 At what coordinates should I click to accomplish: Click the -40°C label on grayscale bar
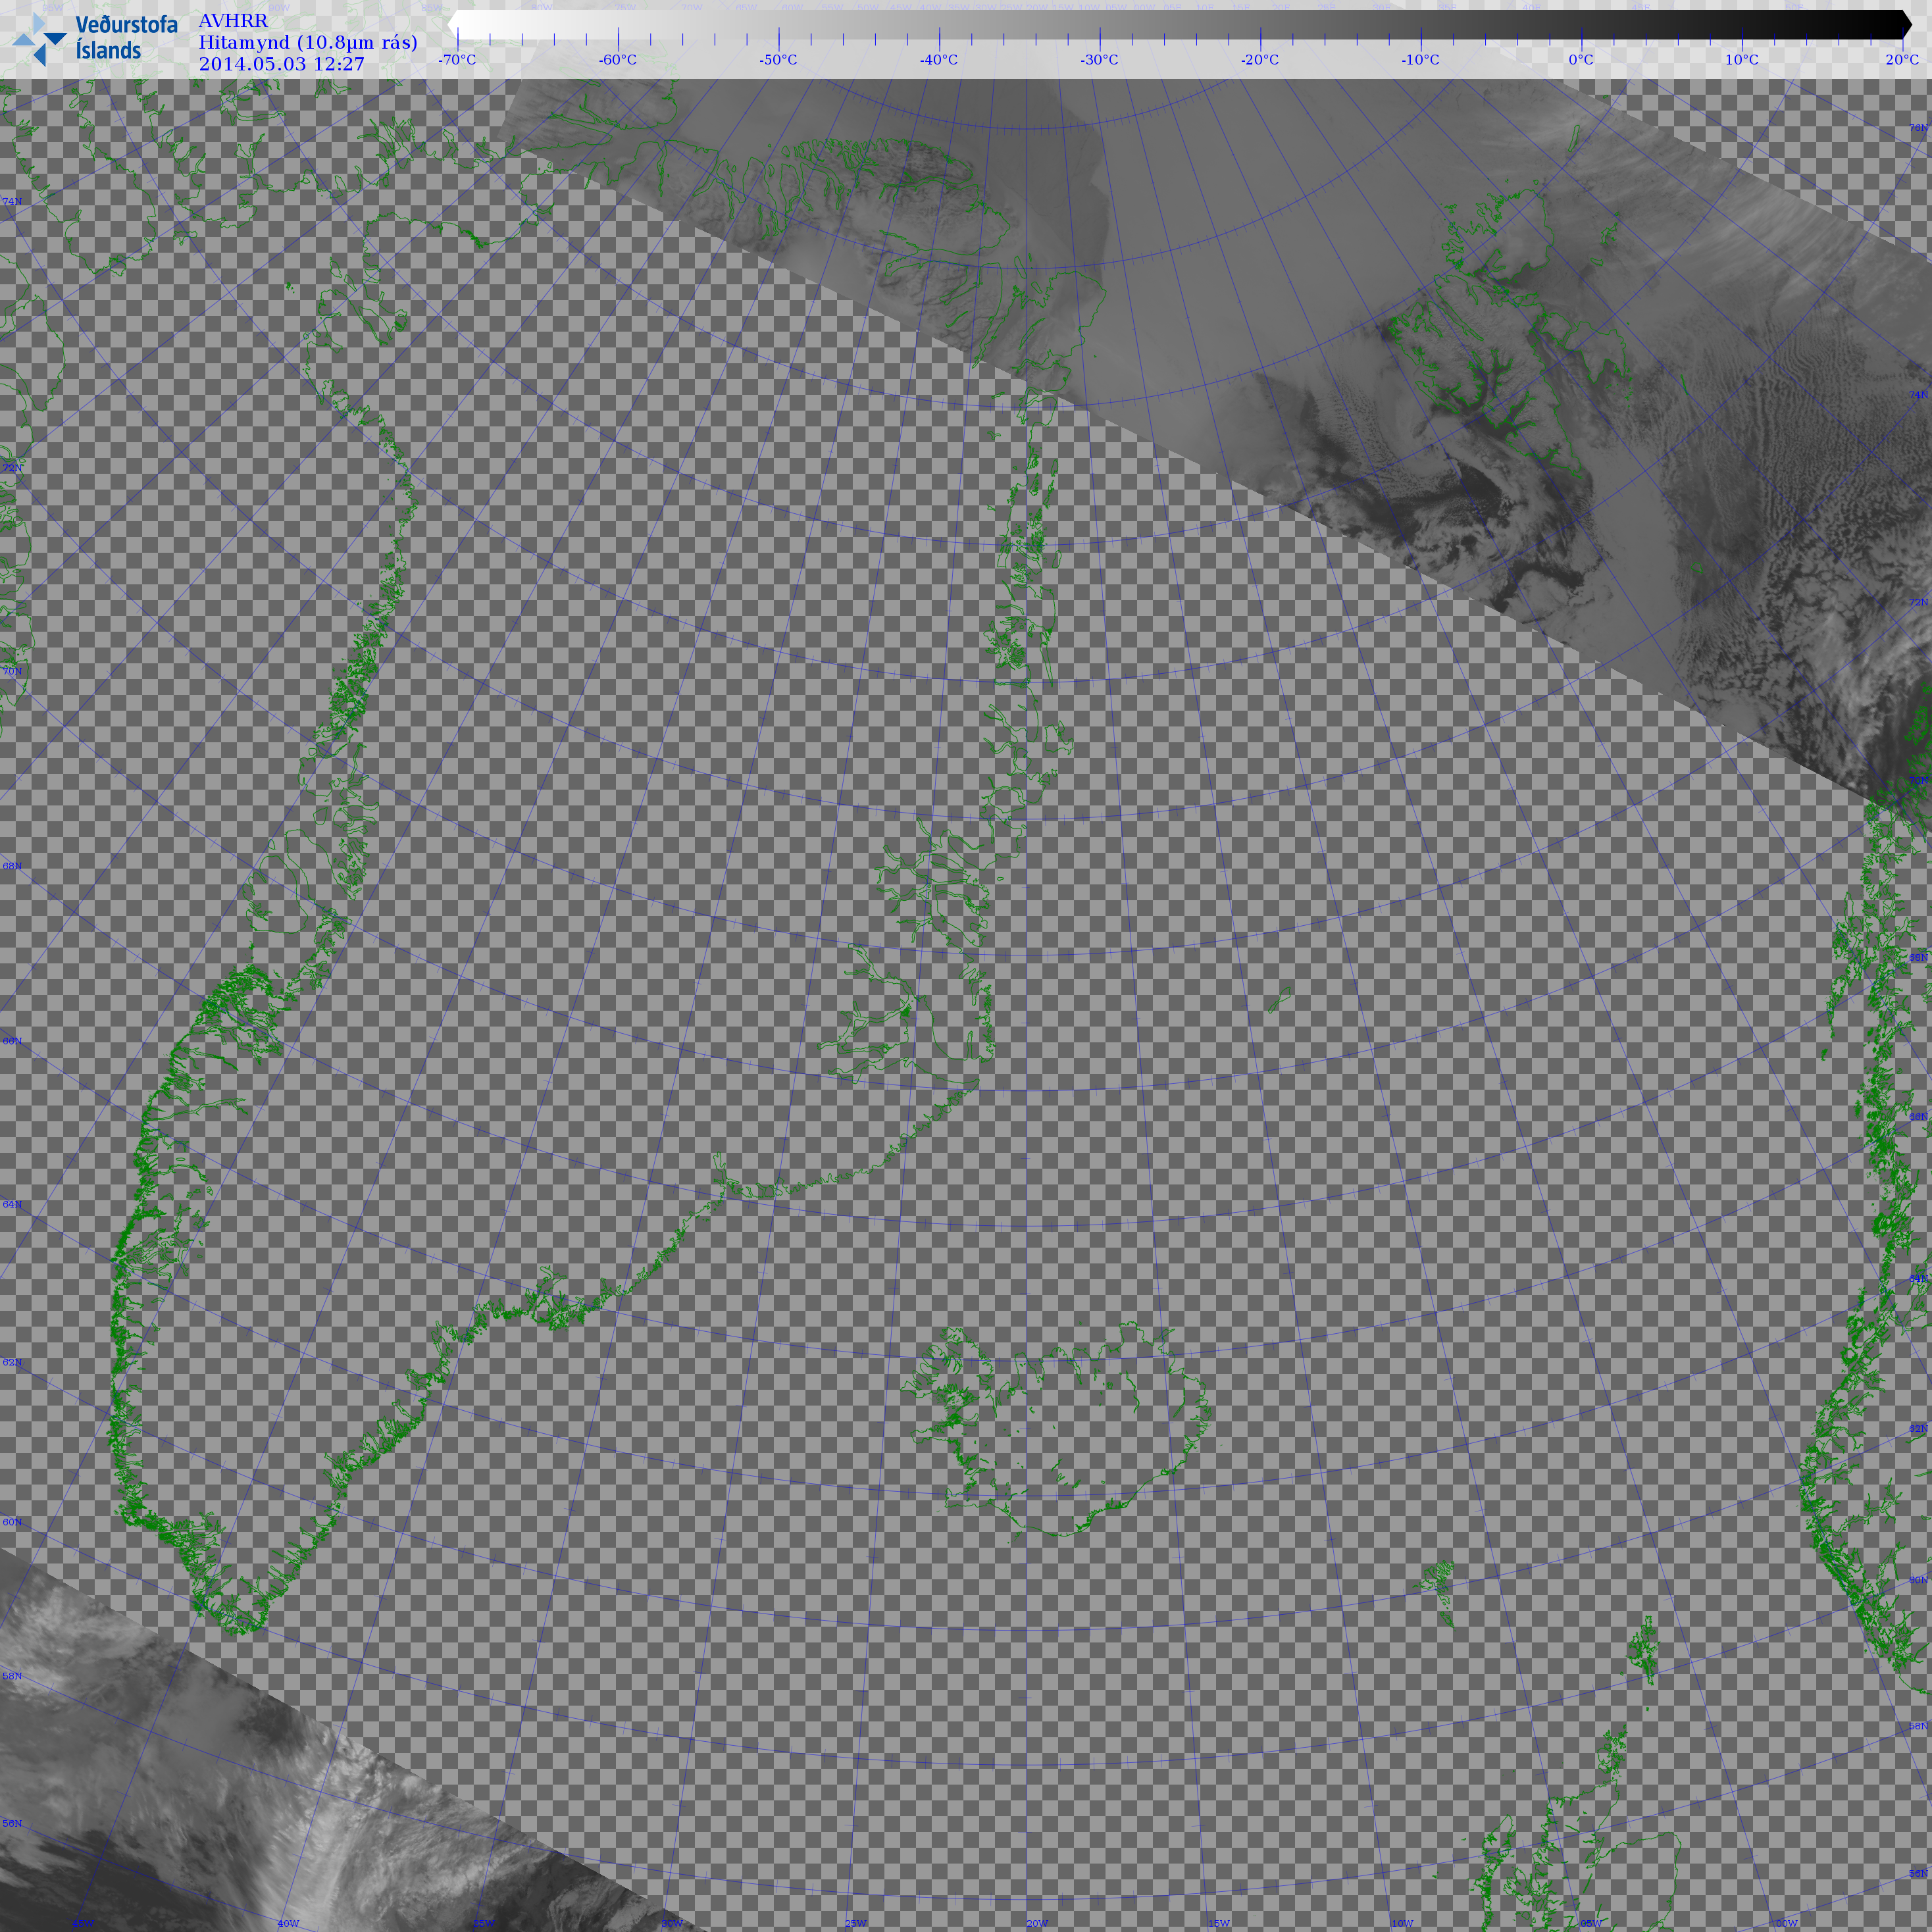click(x=938, y=60)
